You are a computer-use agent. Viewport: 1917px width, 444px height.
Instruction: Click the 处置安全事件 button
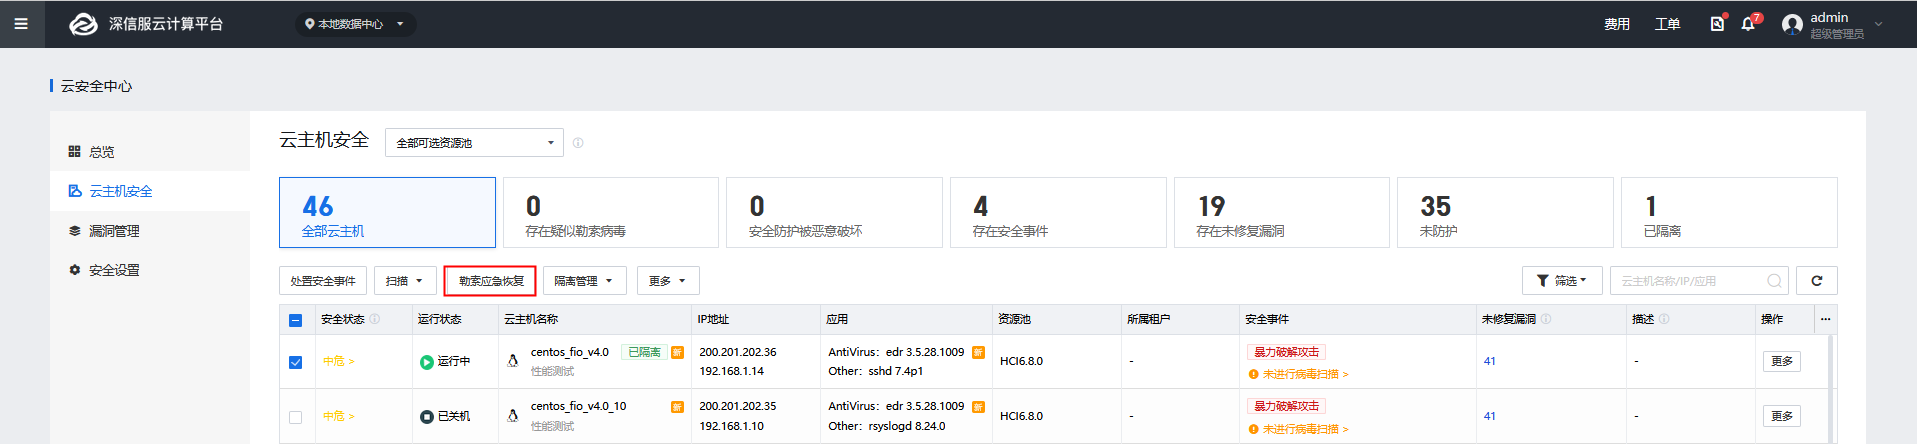pos(323,281)
